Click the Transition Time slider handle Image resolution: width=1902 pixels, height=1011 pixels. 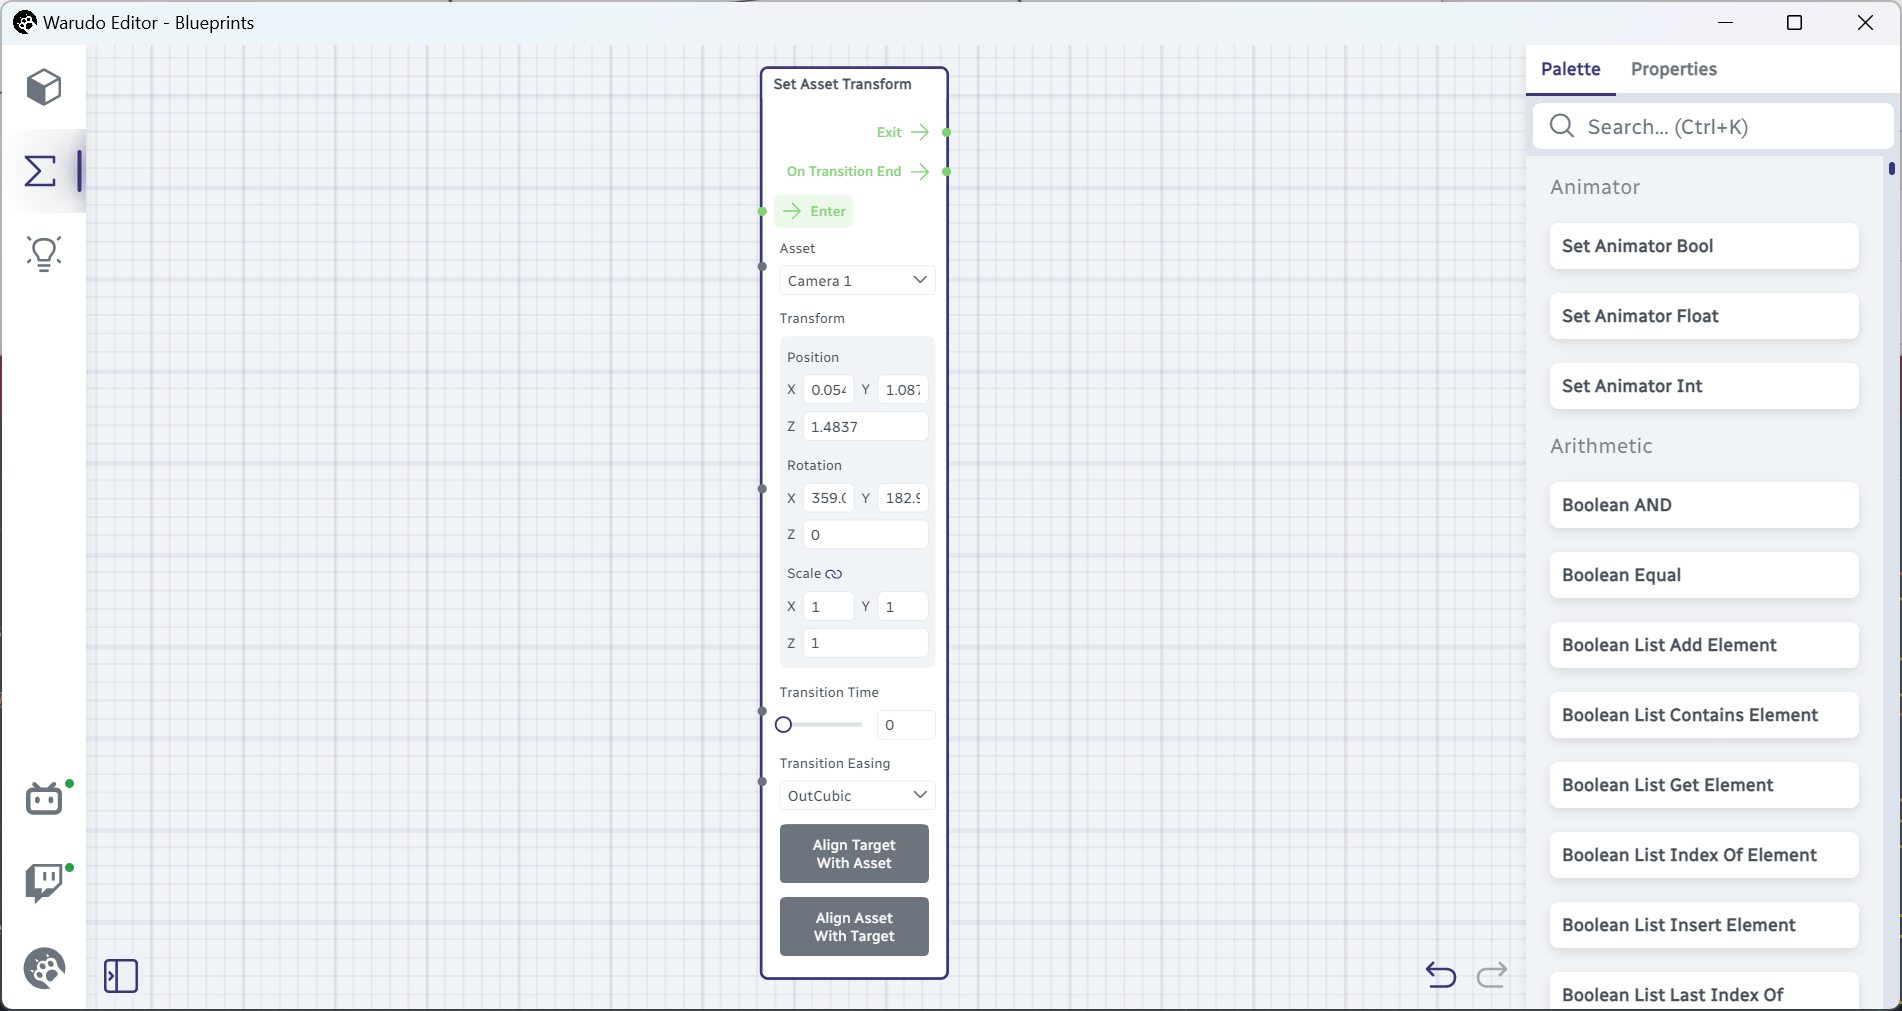(784, 725)
